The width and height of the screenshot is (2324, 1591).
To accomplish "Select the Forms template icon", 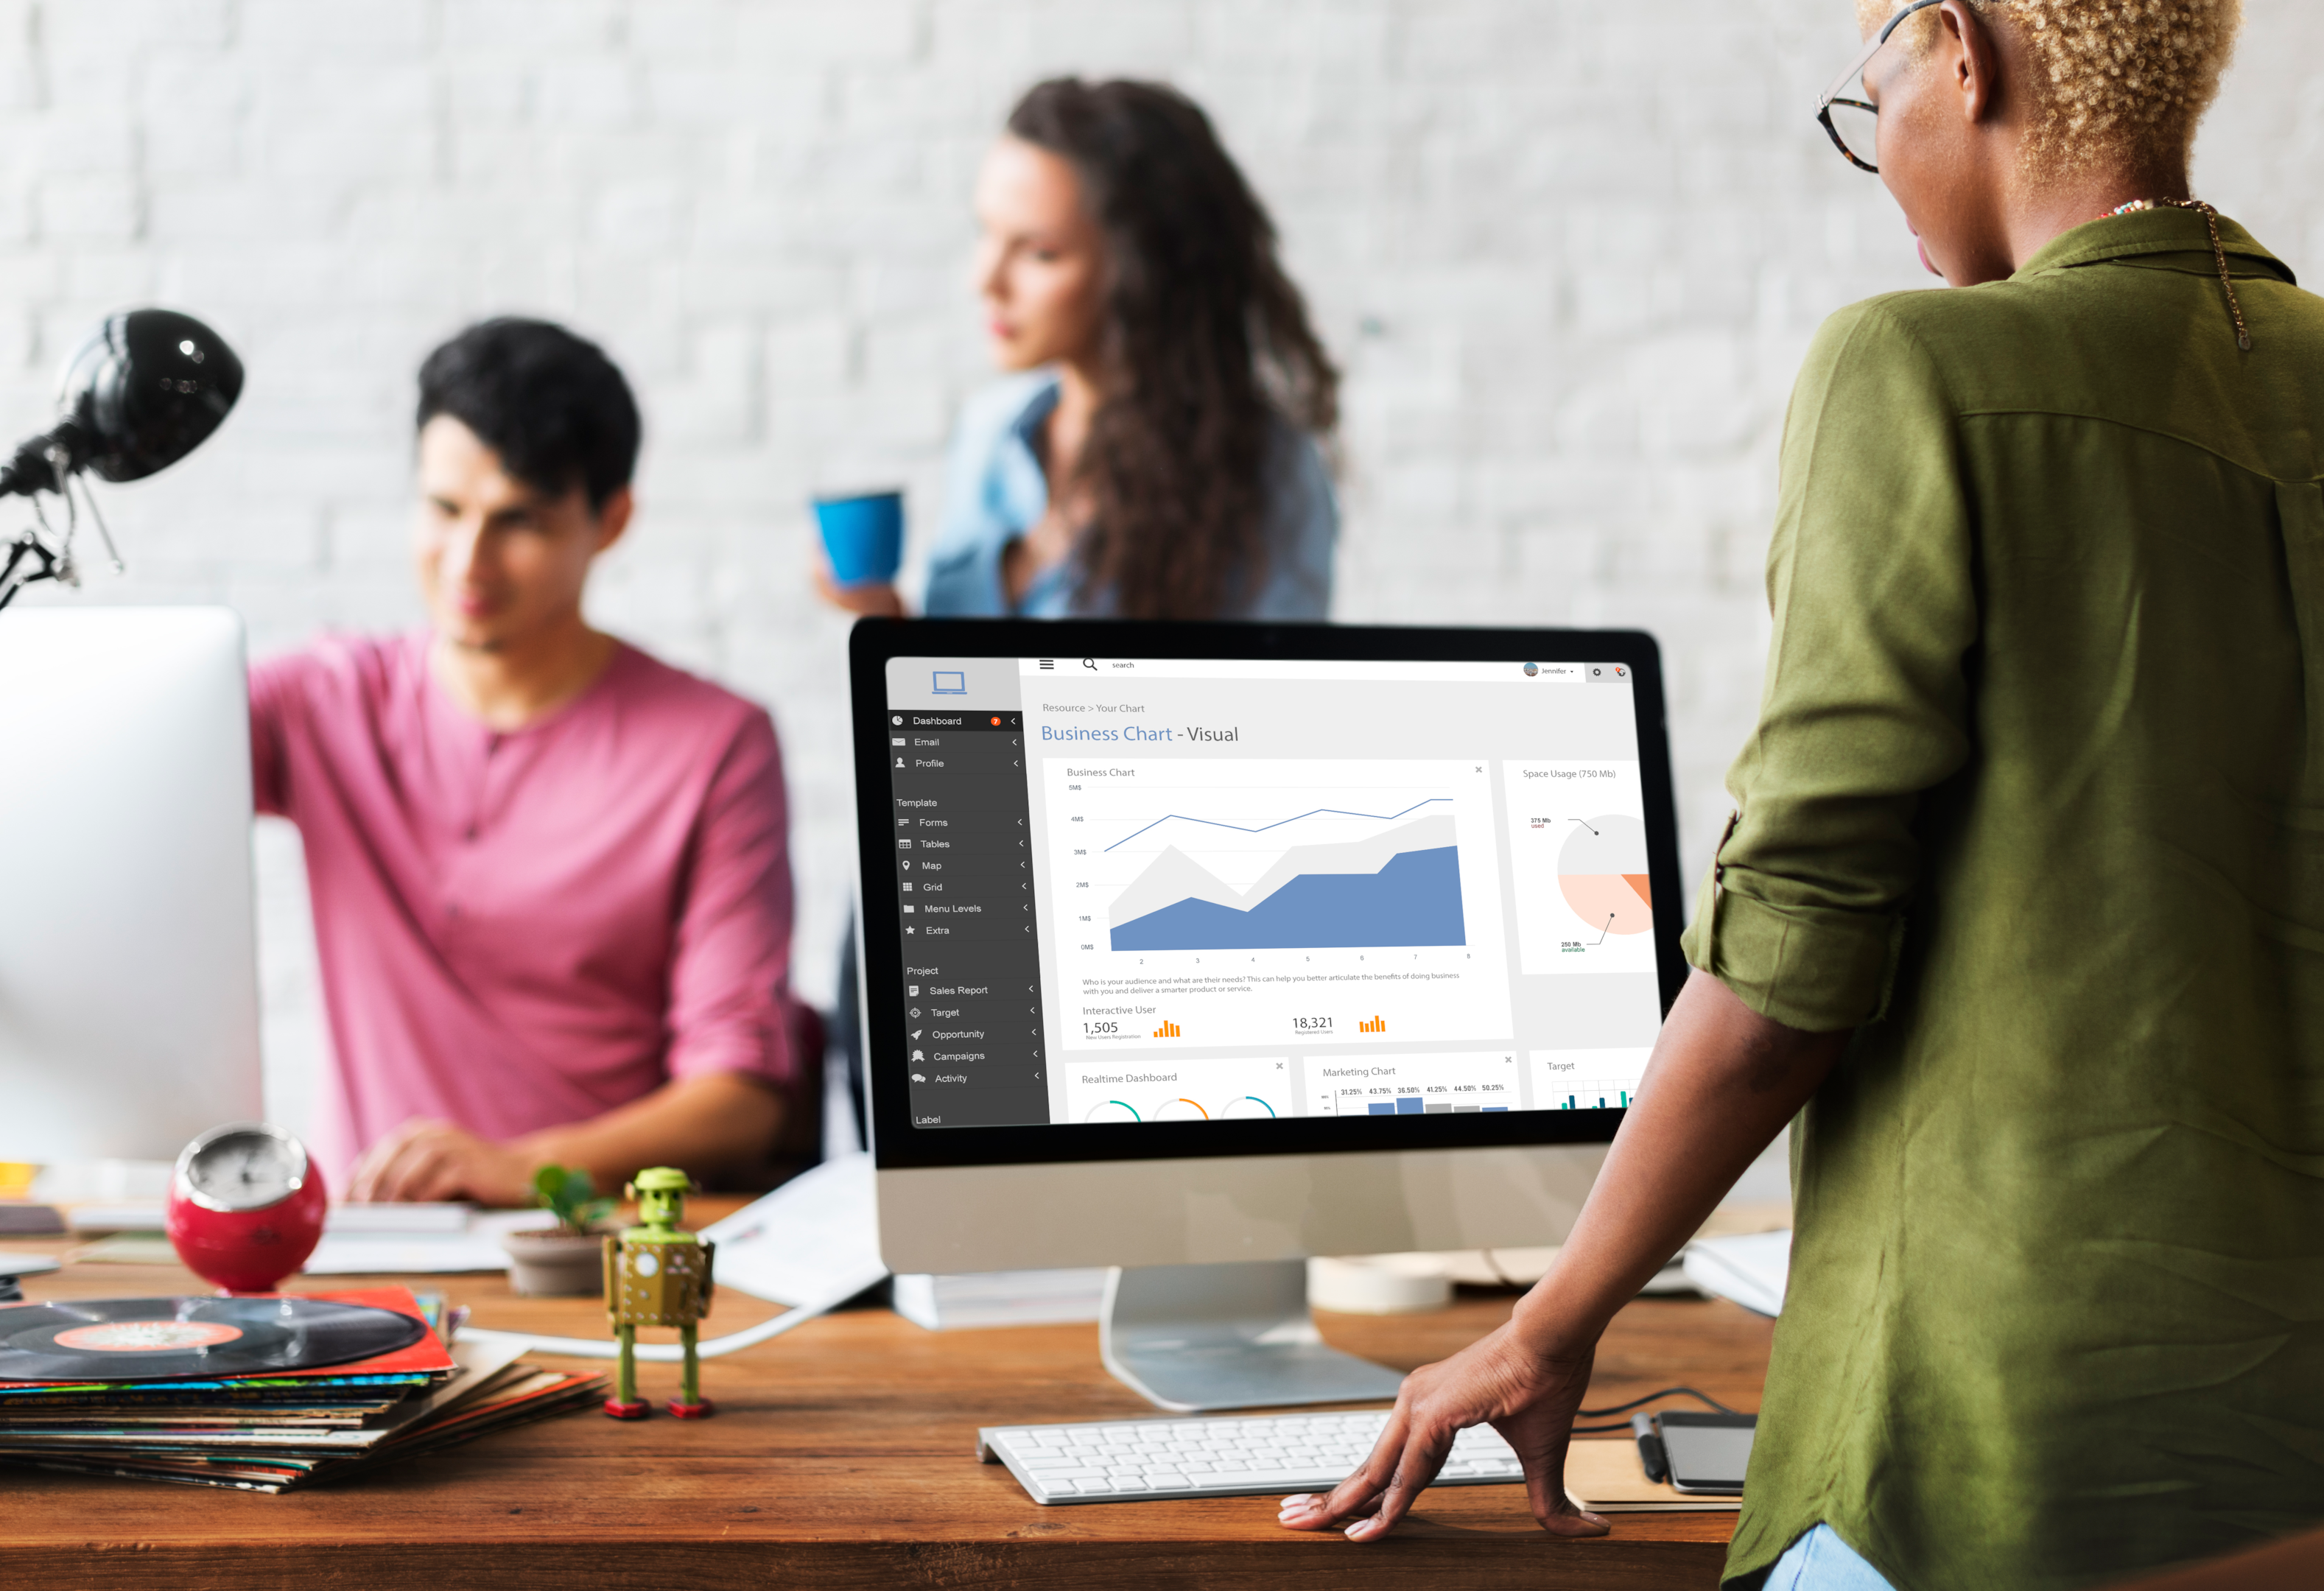I will (902, 825).
